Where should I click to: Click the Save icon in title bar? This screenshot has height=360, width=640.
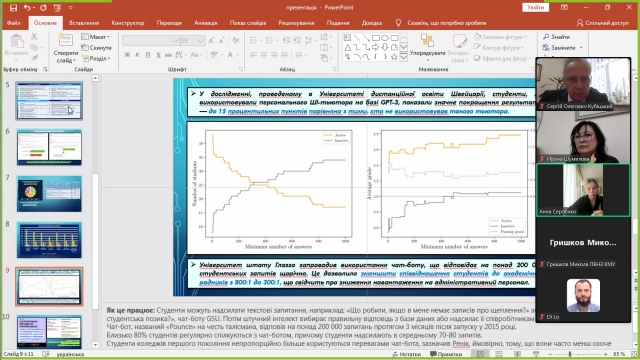coord(13,7)
